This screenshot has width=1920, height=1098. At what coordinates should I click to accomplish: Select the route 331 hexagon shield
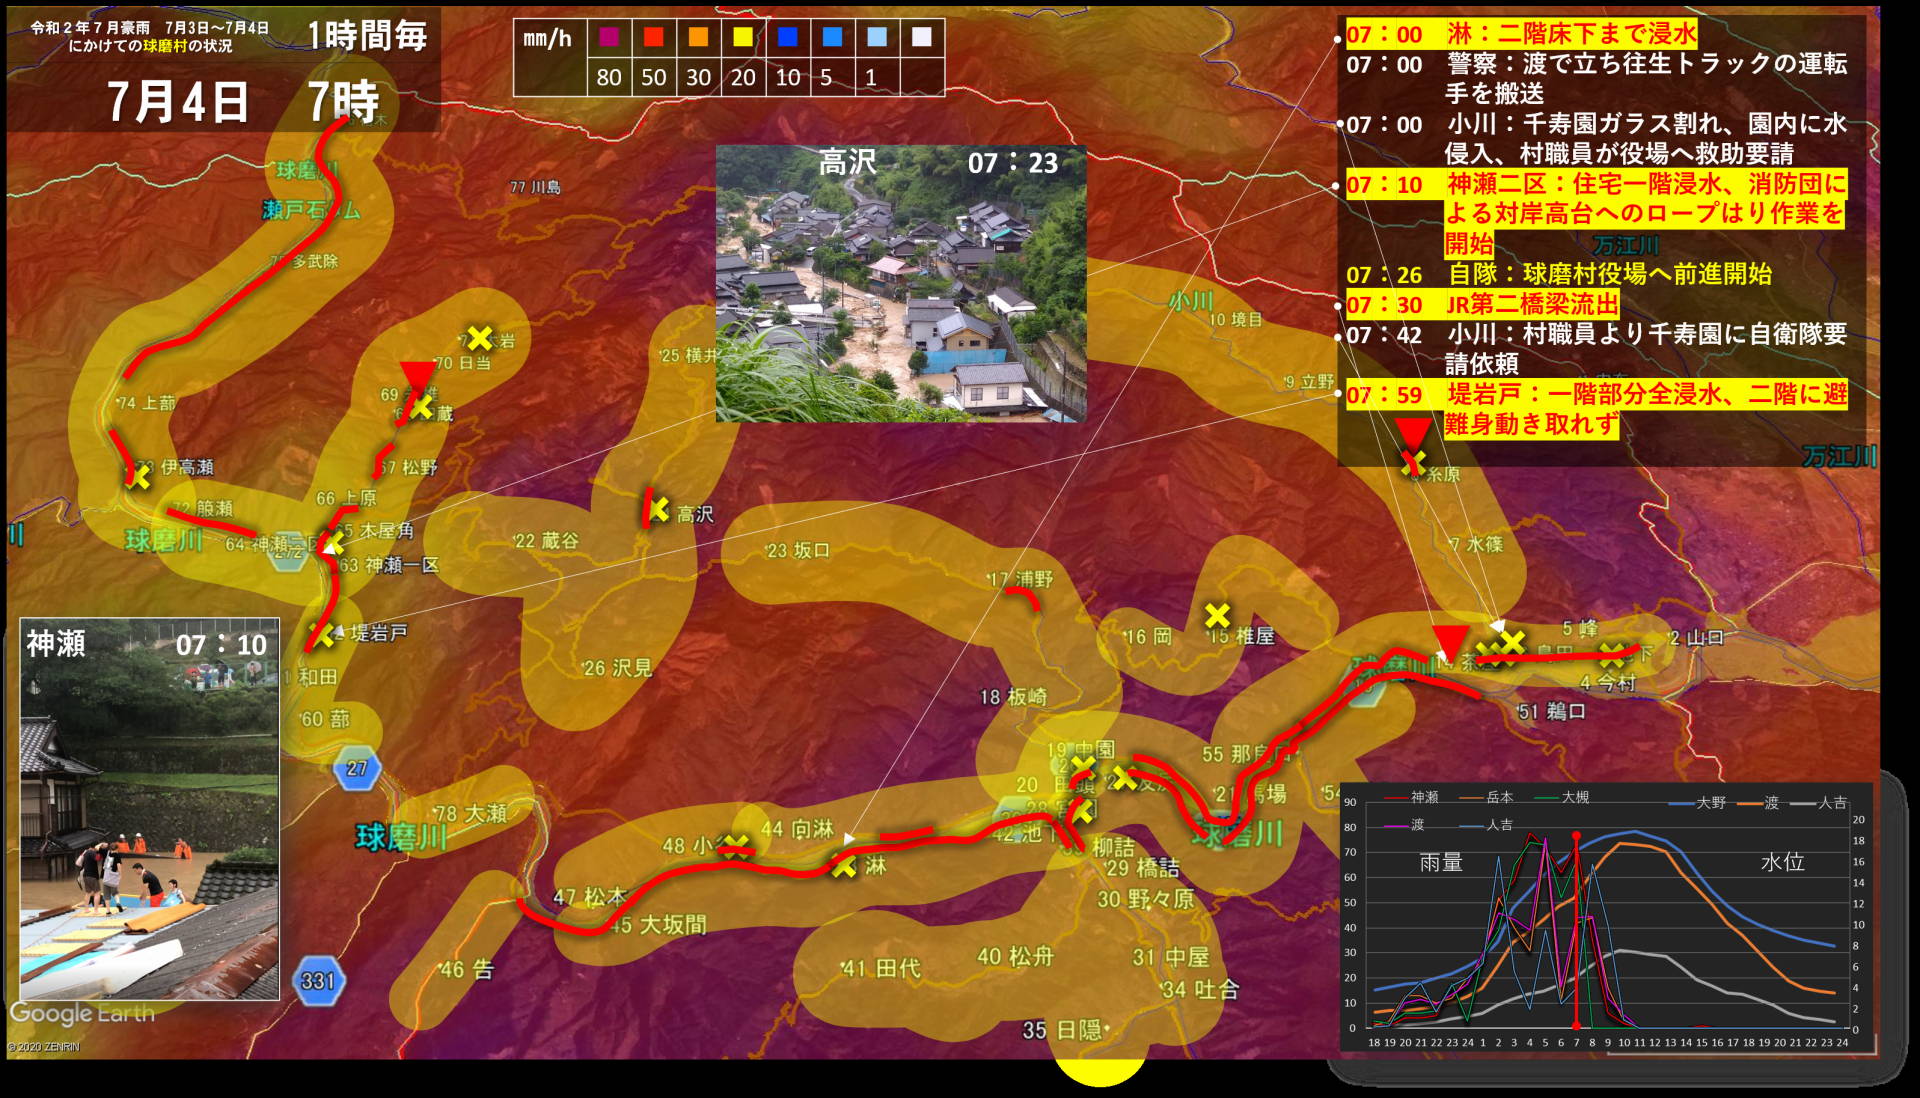[x=318, y=981]
